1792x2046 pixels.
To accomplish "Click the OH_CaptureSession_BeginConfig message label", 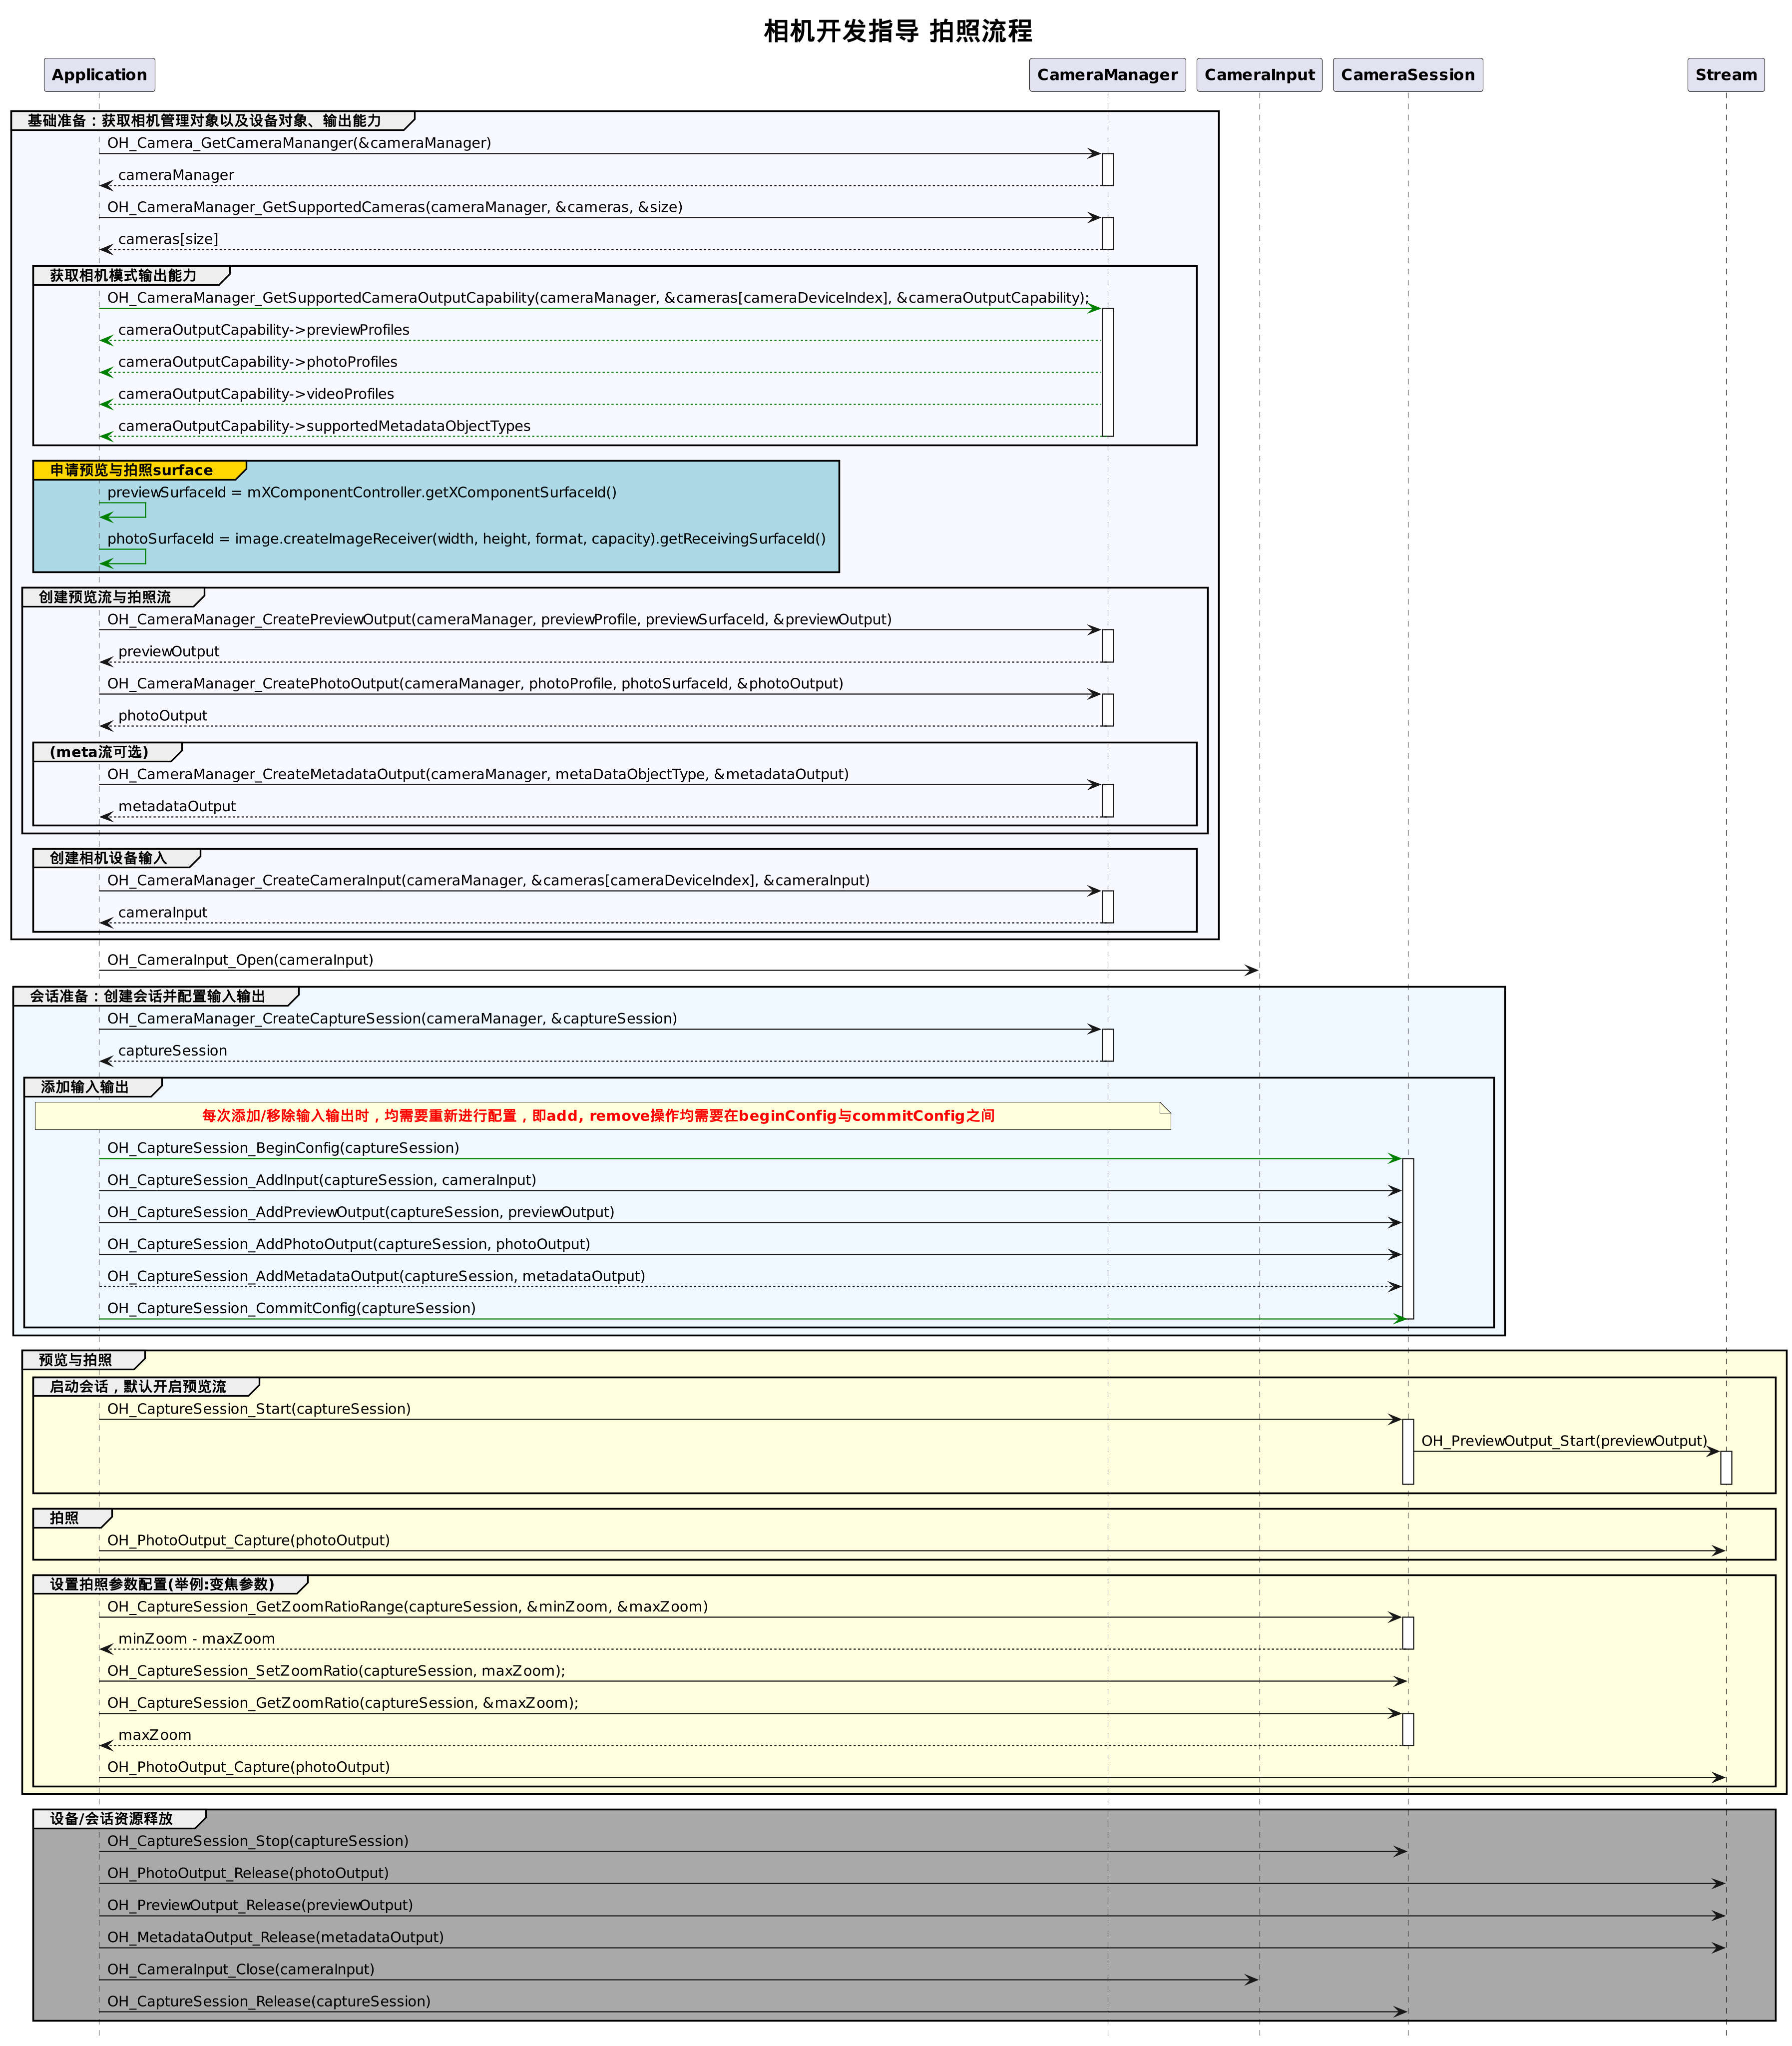I will [x=283, y=1148].
